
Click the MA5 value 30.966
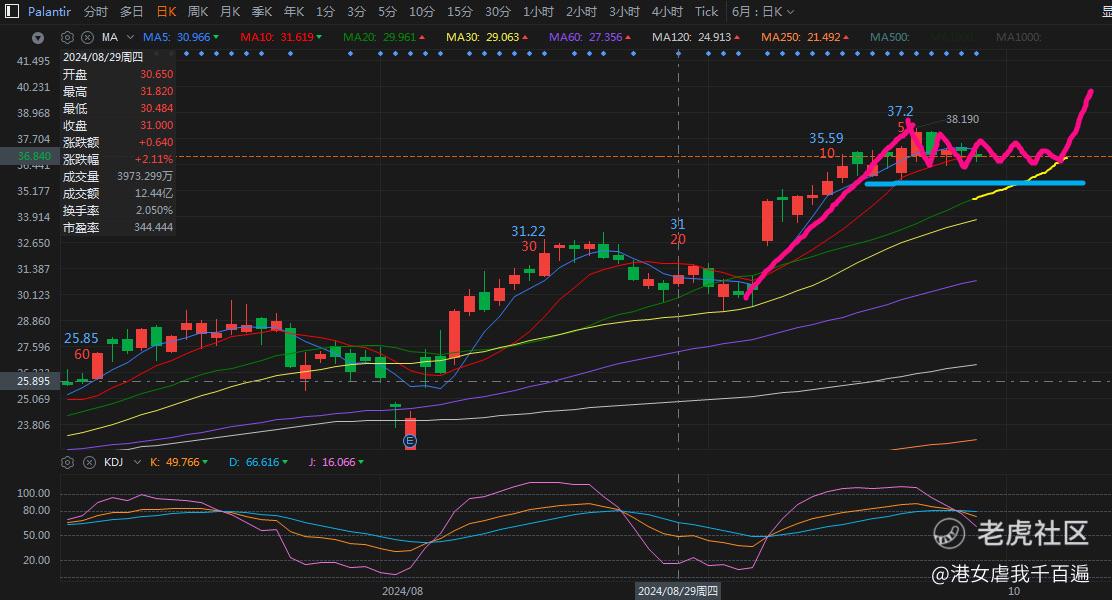(x=194, y=37)
